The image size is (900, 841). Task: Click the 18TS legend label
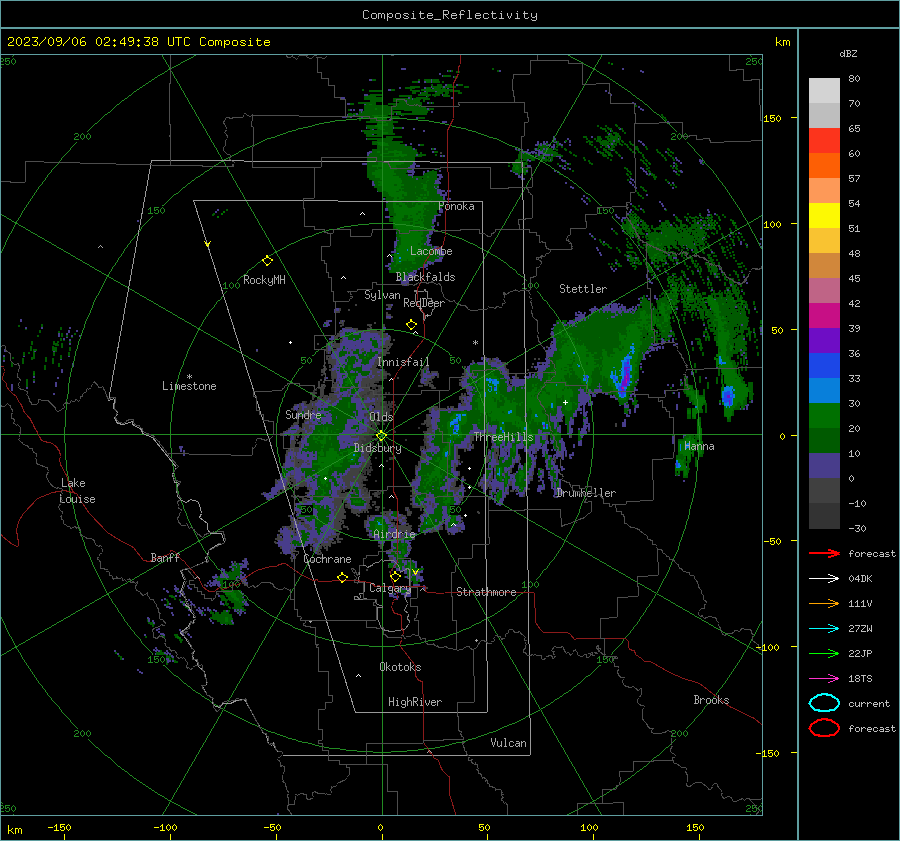click(860, 679)
